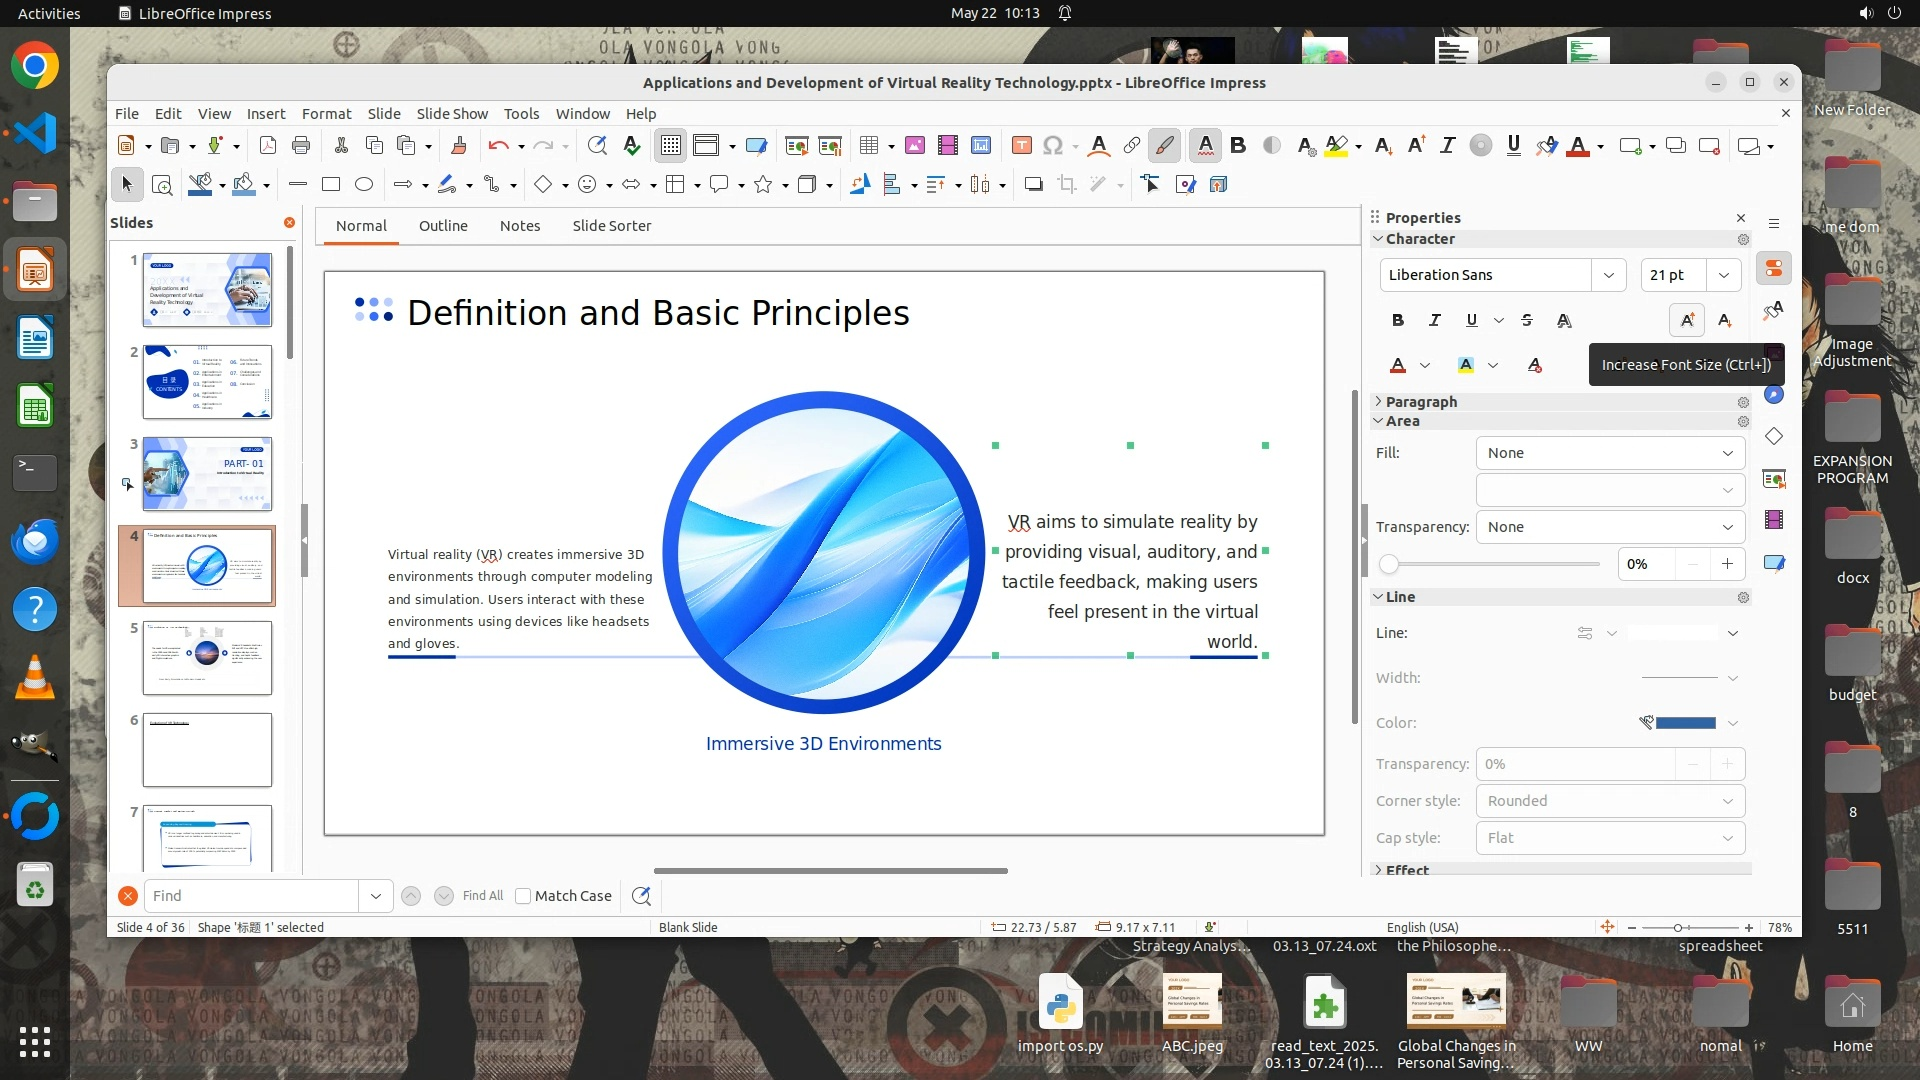This screenshot has height=1080, width=1920.
Task: Open the font size dropdown
Action: point(1724,275)
